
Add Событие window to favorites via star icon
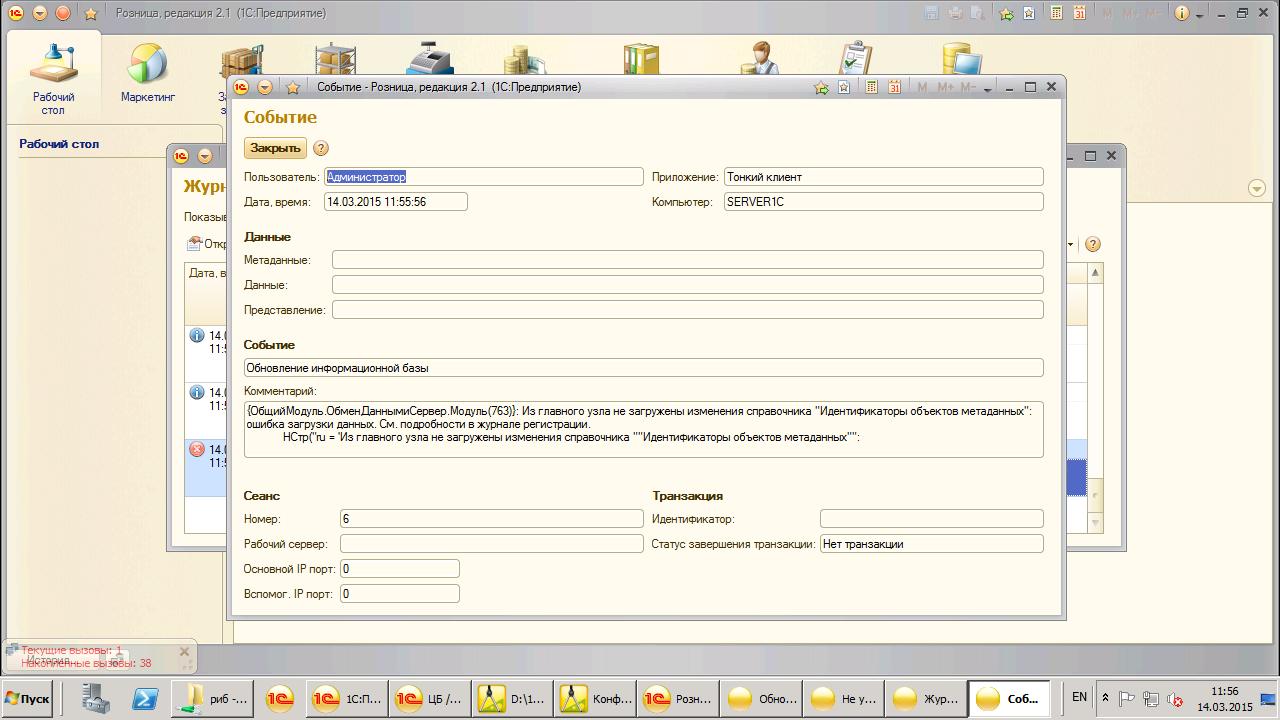293,87
